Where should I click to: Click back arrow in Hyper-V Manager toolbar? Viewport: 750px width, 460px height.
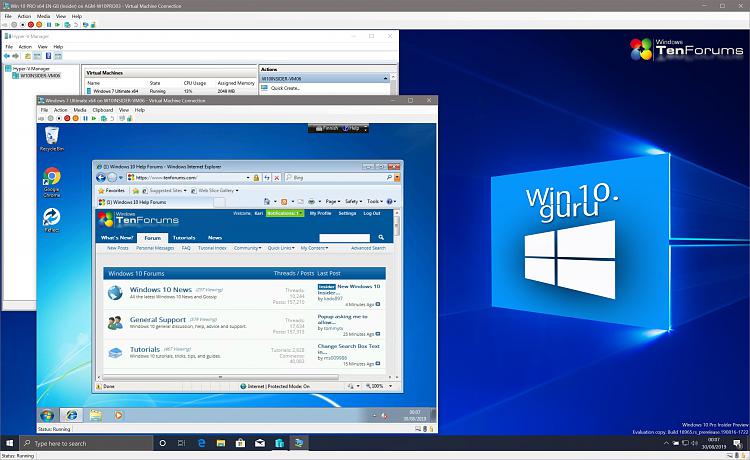tap(7, 56)
